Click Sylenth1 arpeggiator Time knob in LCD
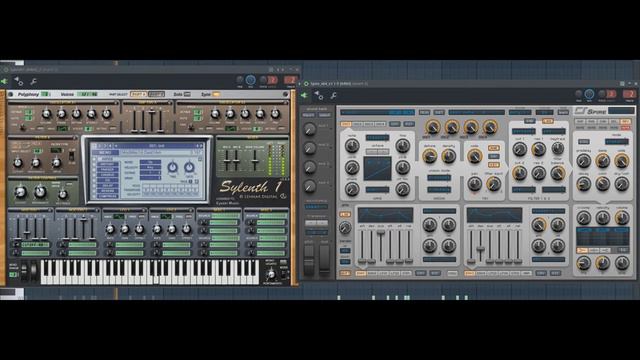Viewport: 640px width, 360px height. point(173,167)
